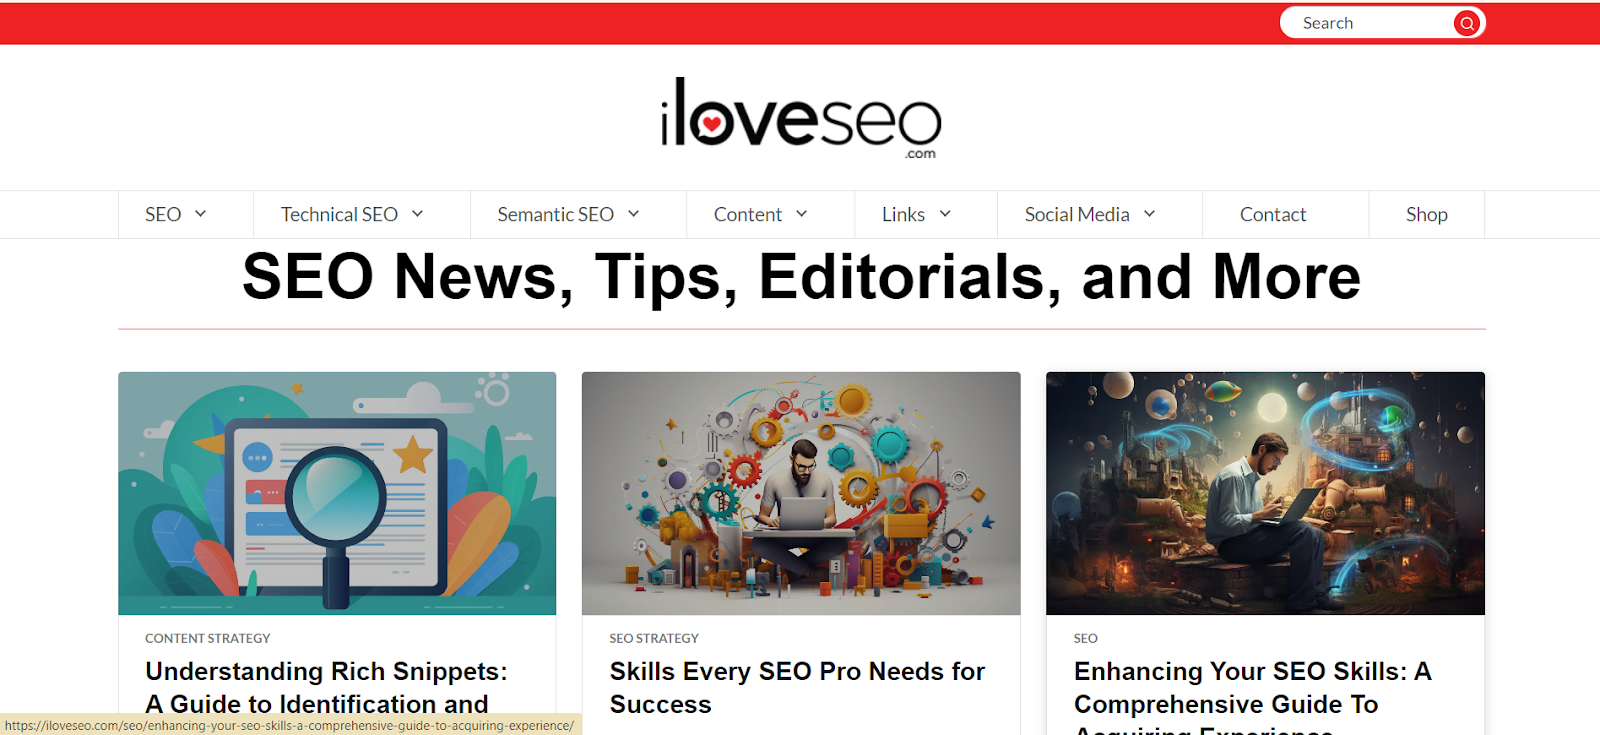This screenshot has width=1600, height=735.
Task: Expand the Semantic SEO dropdown chevron
Action: (634, 214)
